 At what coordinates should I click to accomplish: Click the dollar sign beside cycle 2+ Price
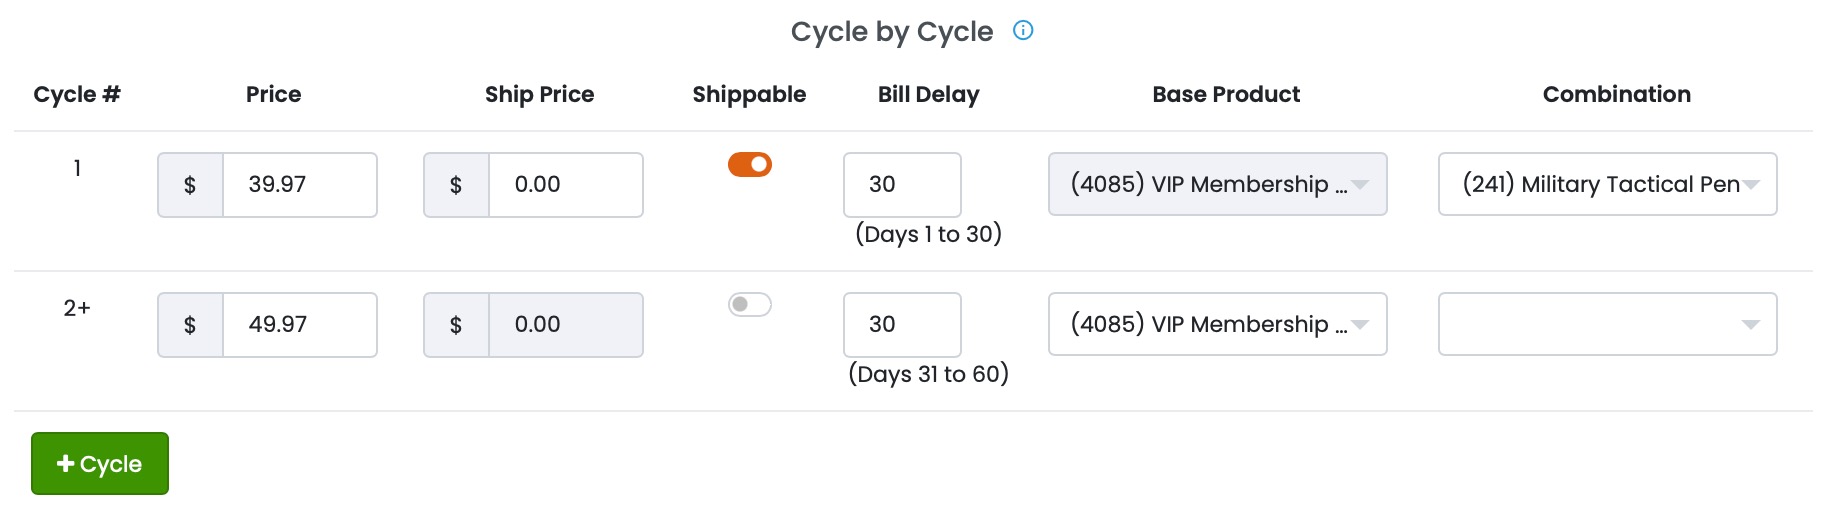190,325
